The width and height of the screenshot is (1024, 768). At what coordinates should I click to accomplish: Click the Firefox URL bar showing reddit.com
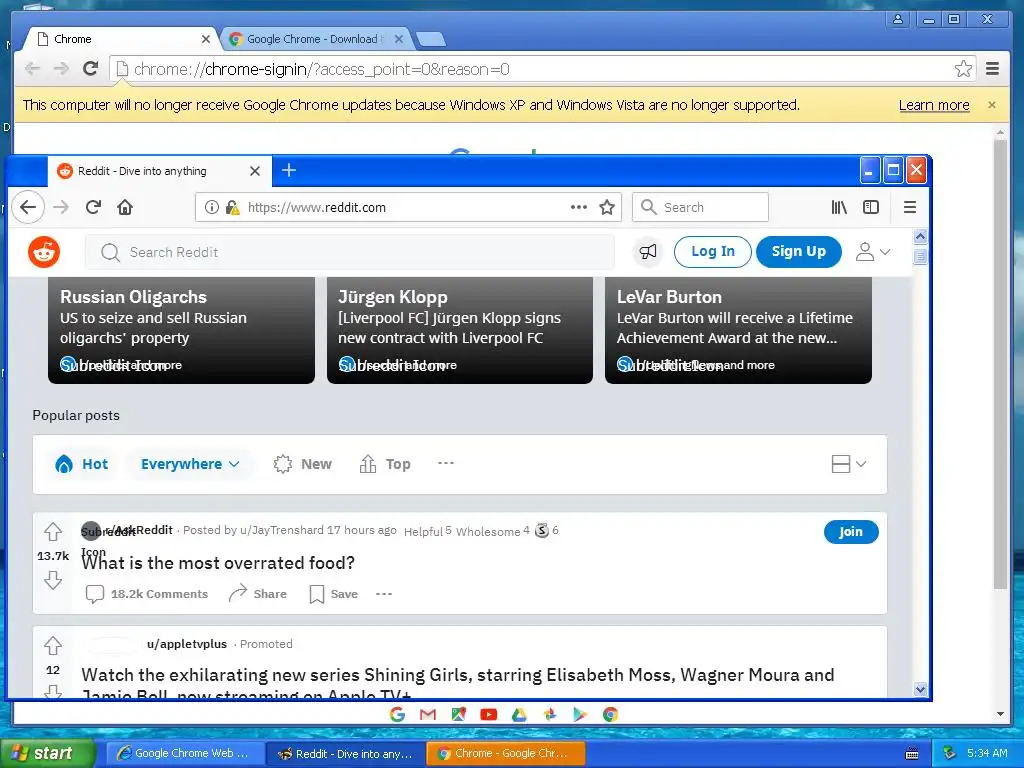(408, 208)
